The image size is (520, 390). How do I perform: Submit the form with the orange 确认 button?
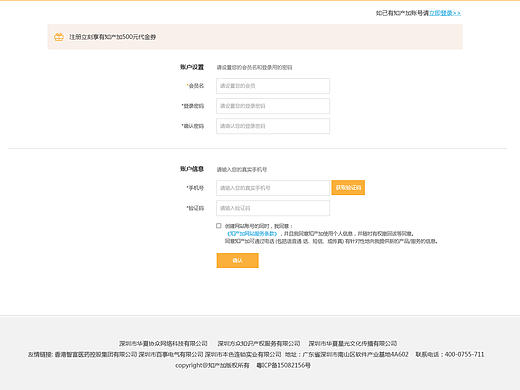click(x=237, y=260)
